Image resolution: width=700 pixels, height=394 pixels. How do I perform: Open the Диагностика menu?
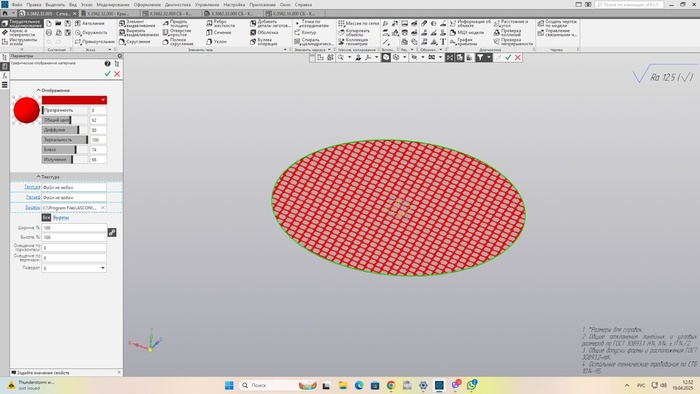(178, 4)
